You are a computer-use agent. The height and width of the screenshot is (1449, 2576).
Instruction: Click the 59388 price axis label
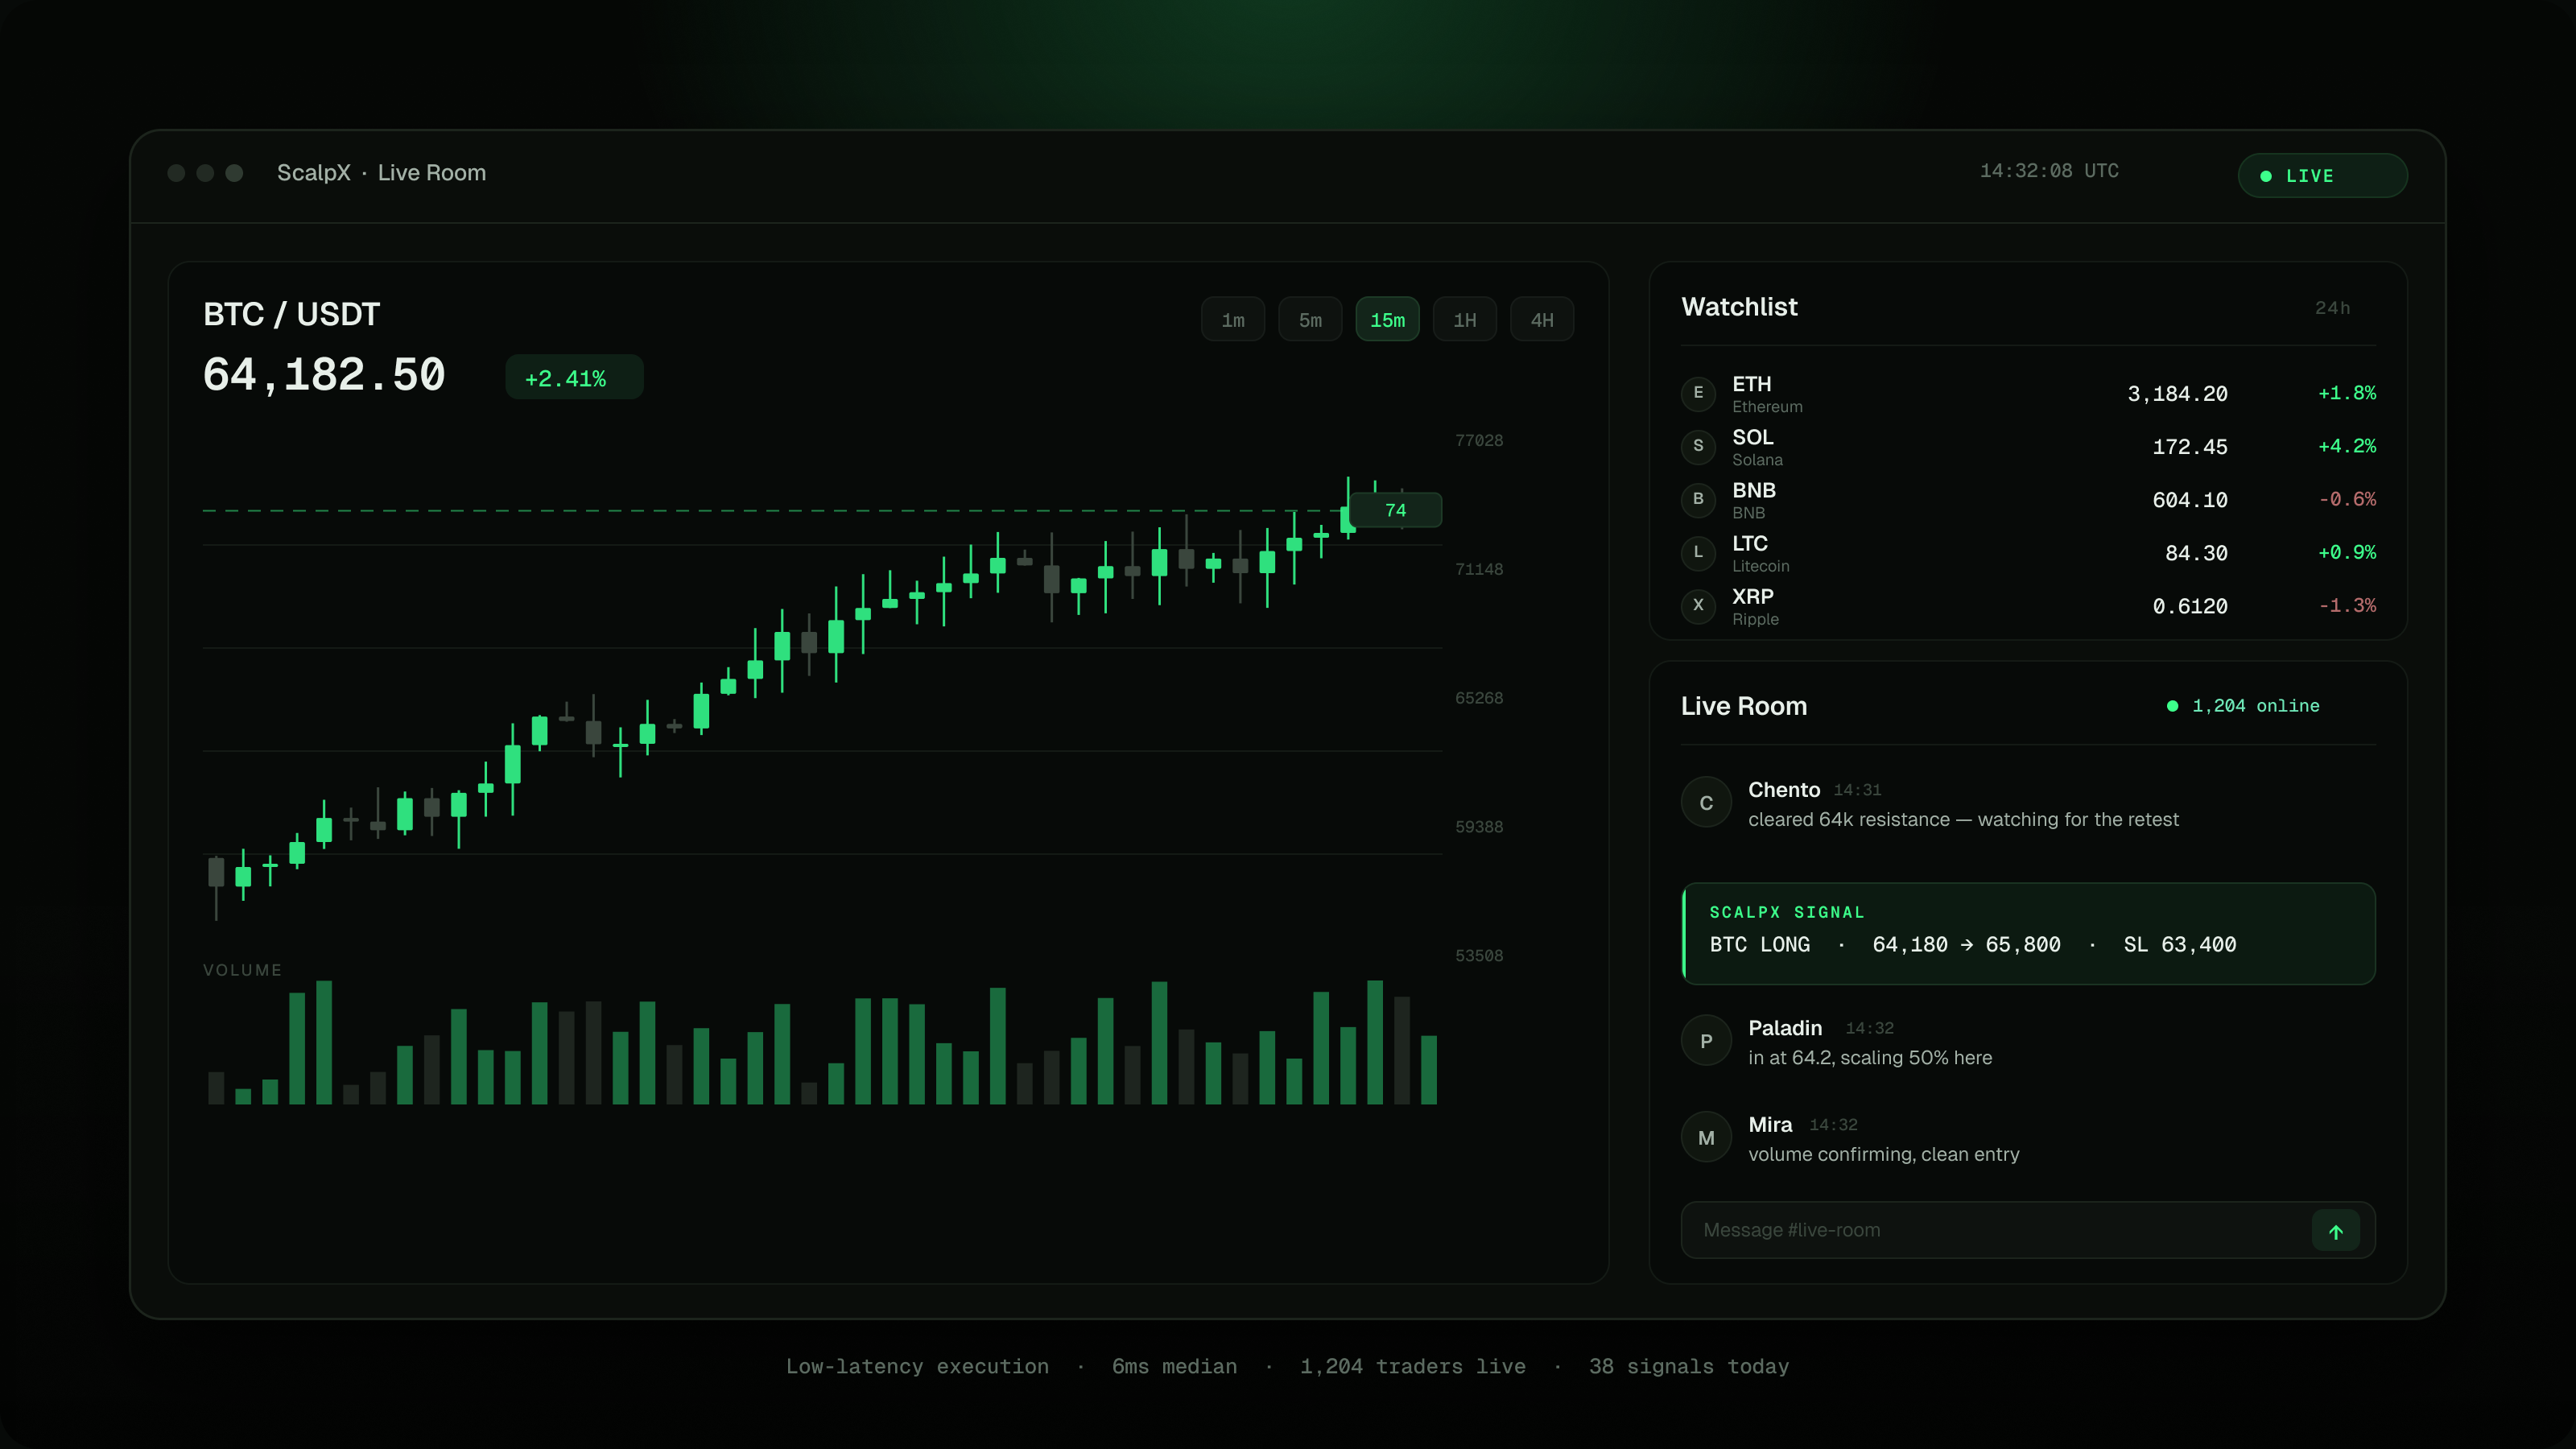1478,827
